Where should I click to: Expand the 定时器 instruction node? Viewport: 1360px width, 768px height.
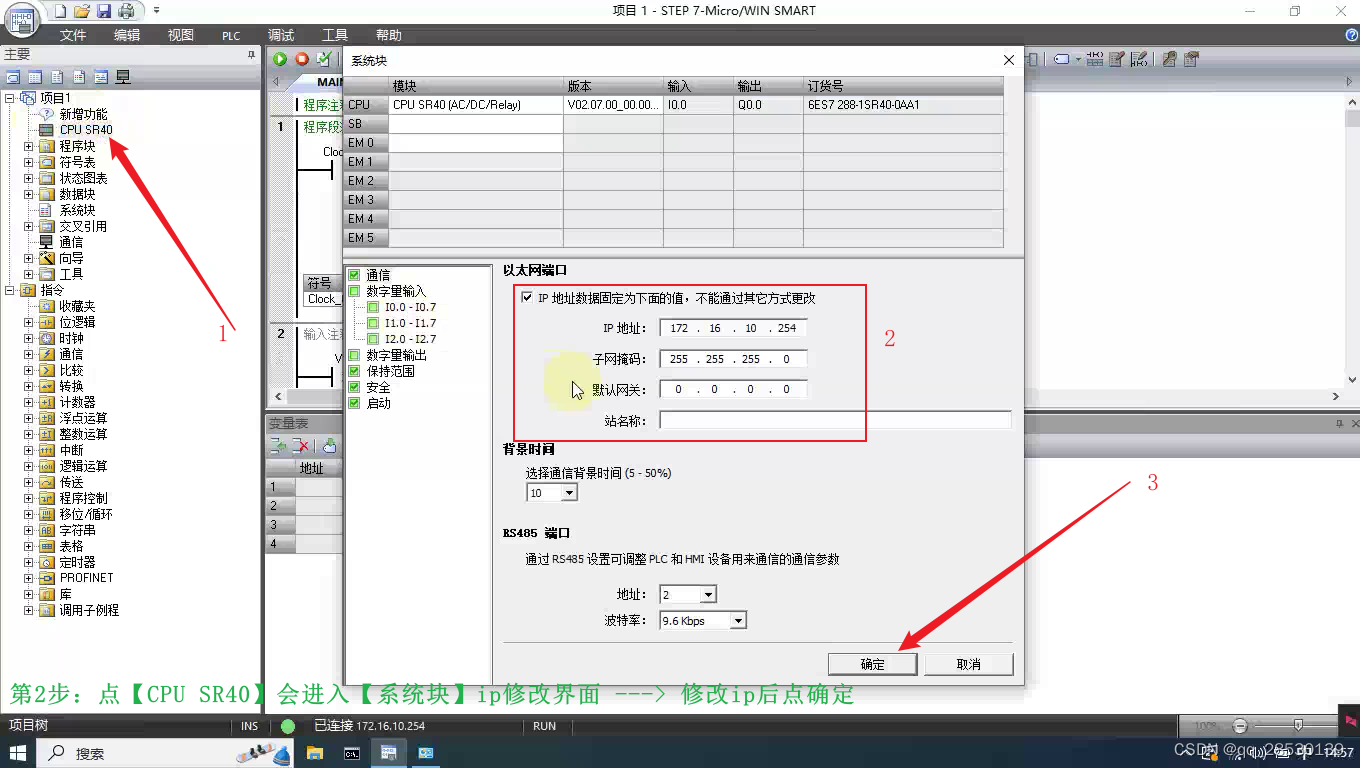29,562
